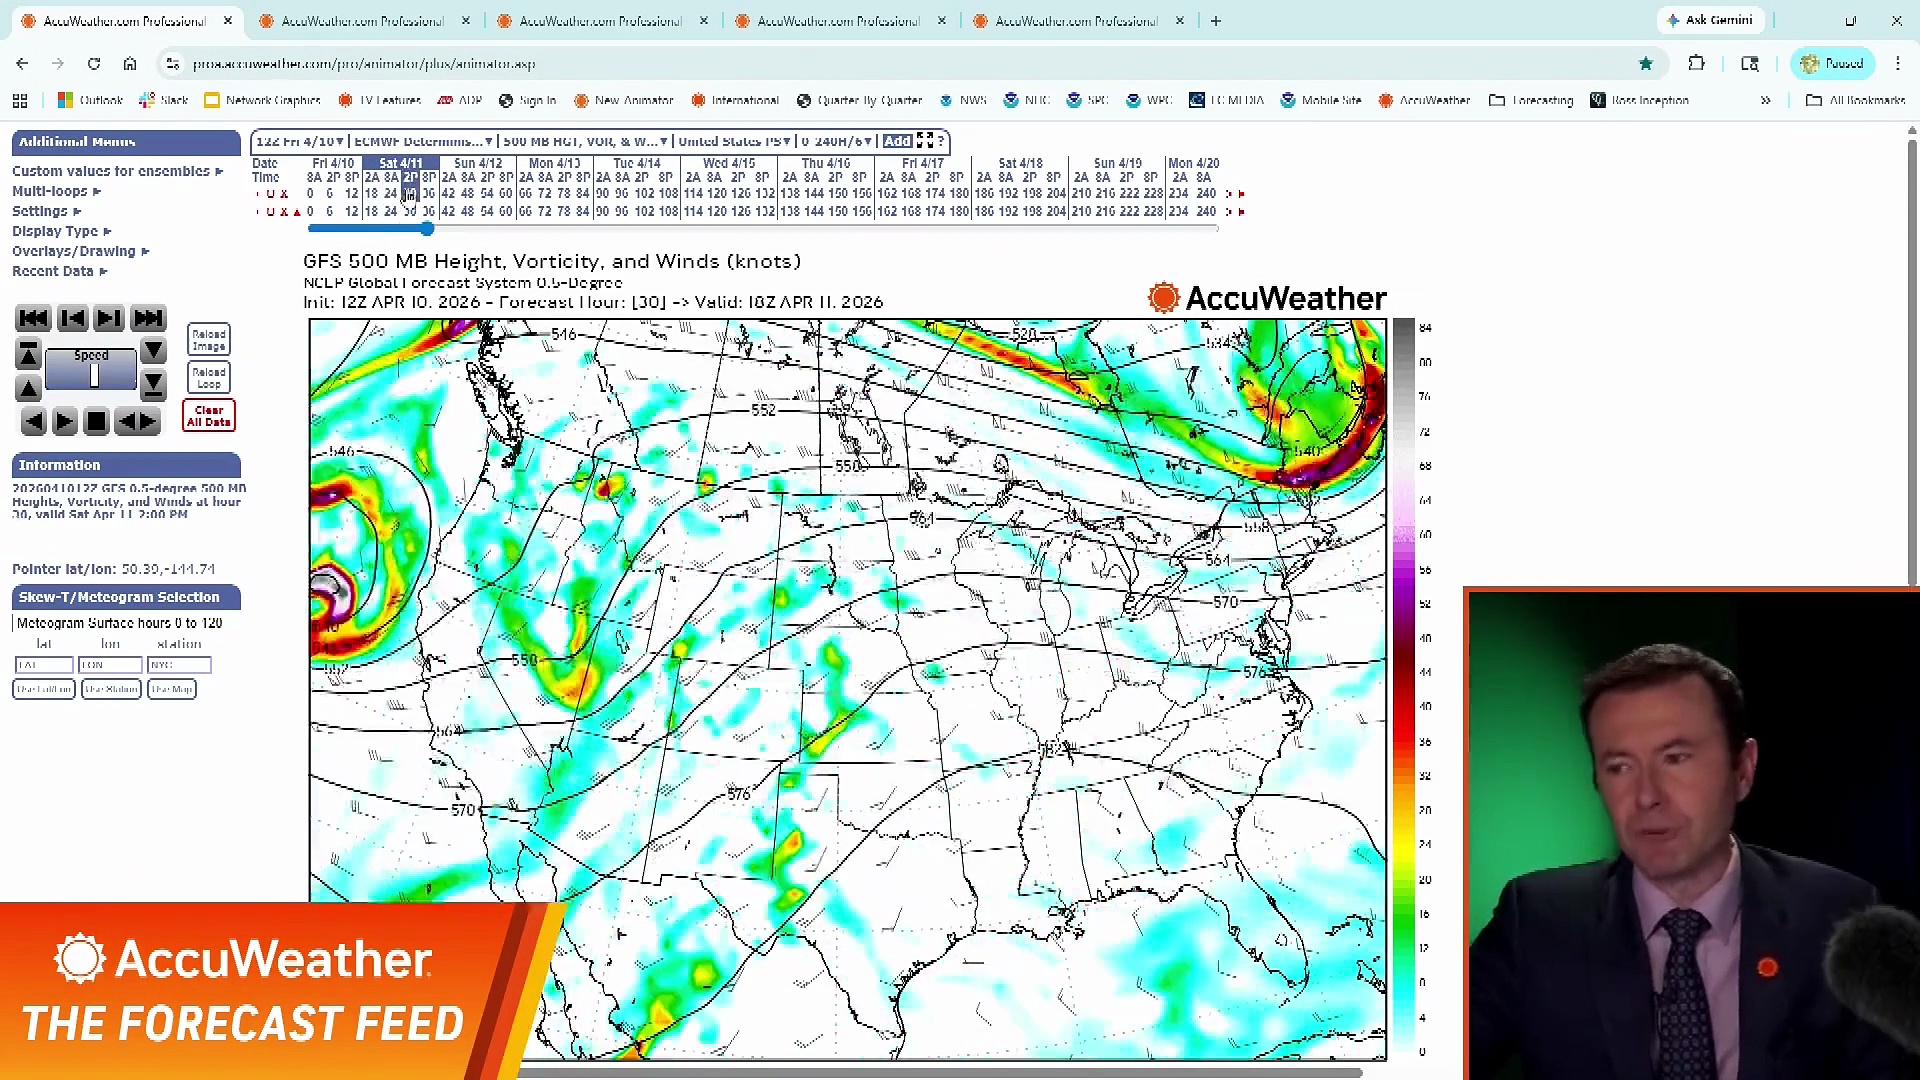Play the animation forward

pyautogui.click(x=64, y=422)
